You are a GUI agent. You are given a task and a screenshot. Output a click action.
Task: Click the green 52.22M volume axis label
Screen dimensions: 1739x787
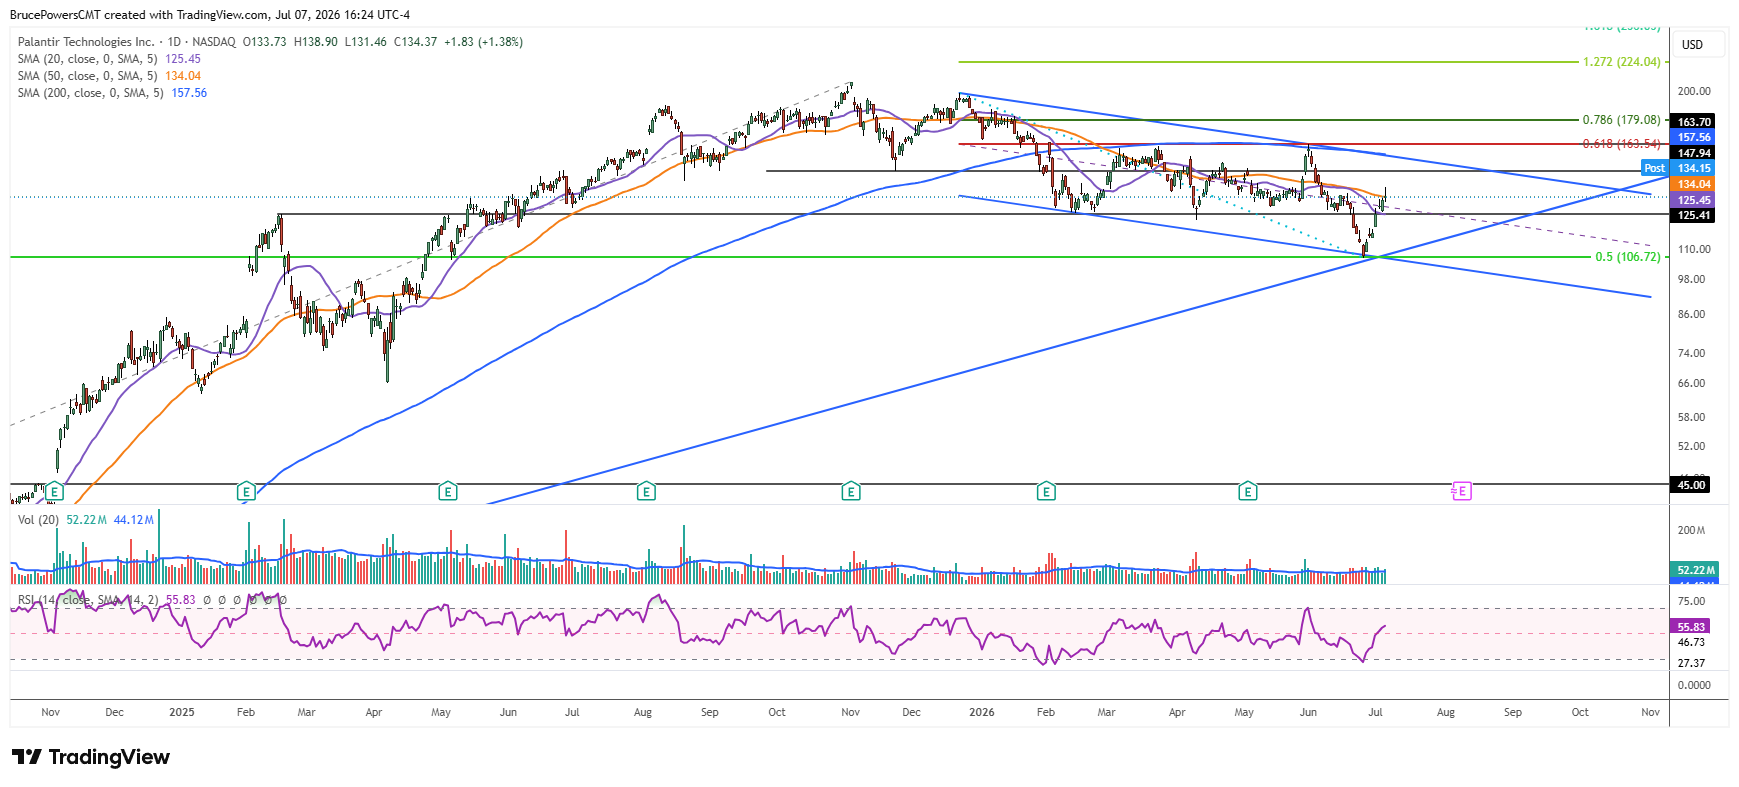tap(1696, 570)
